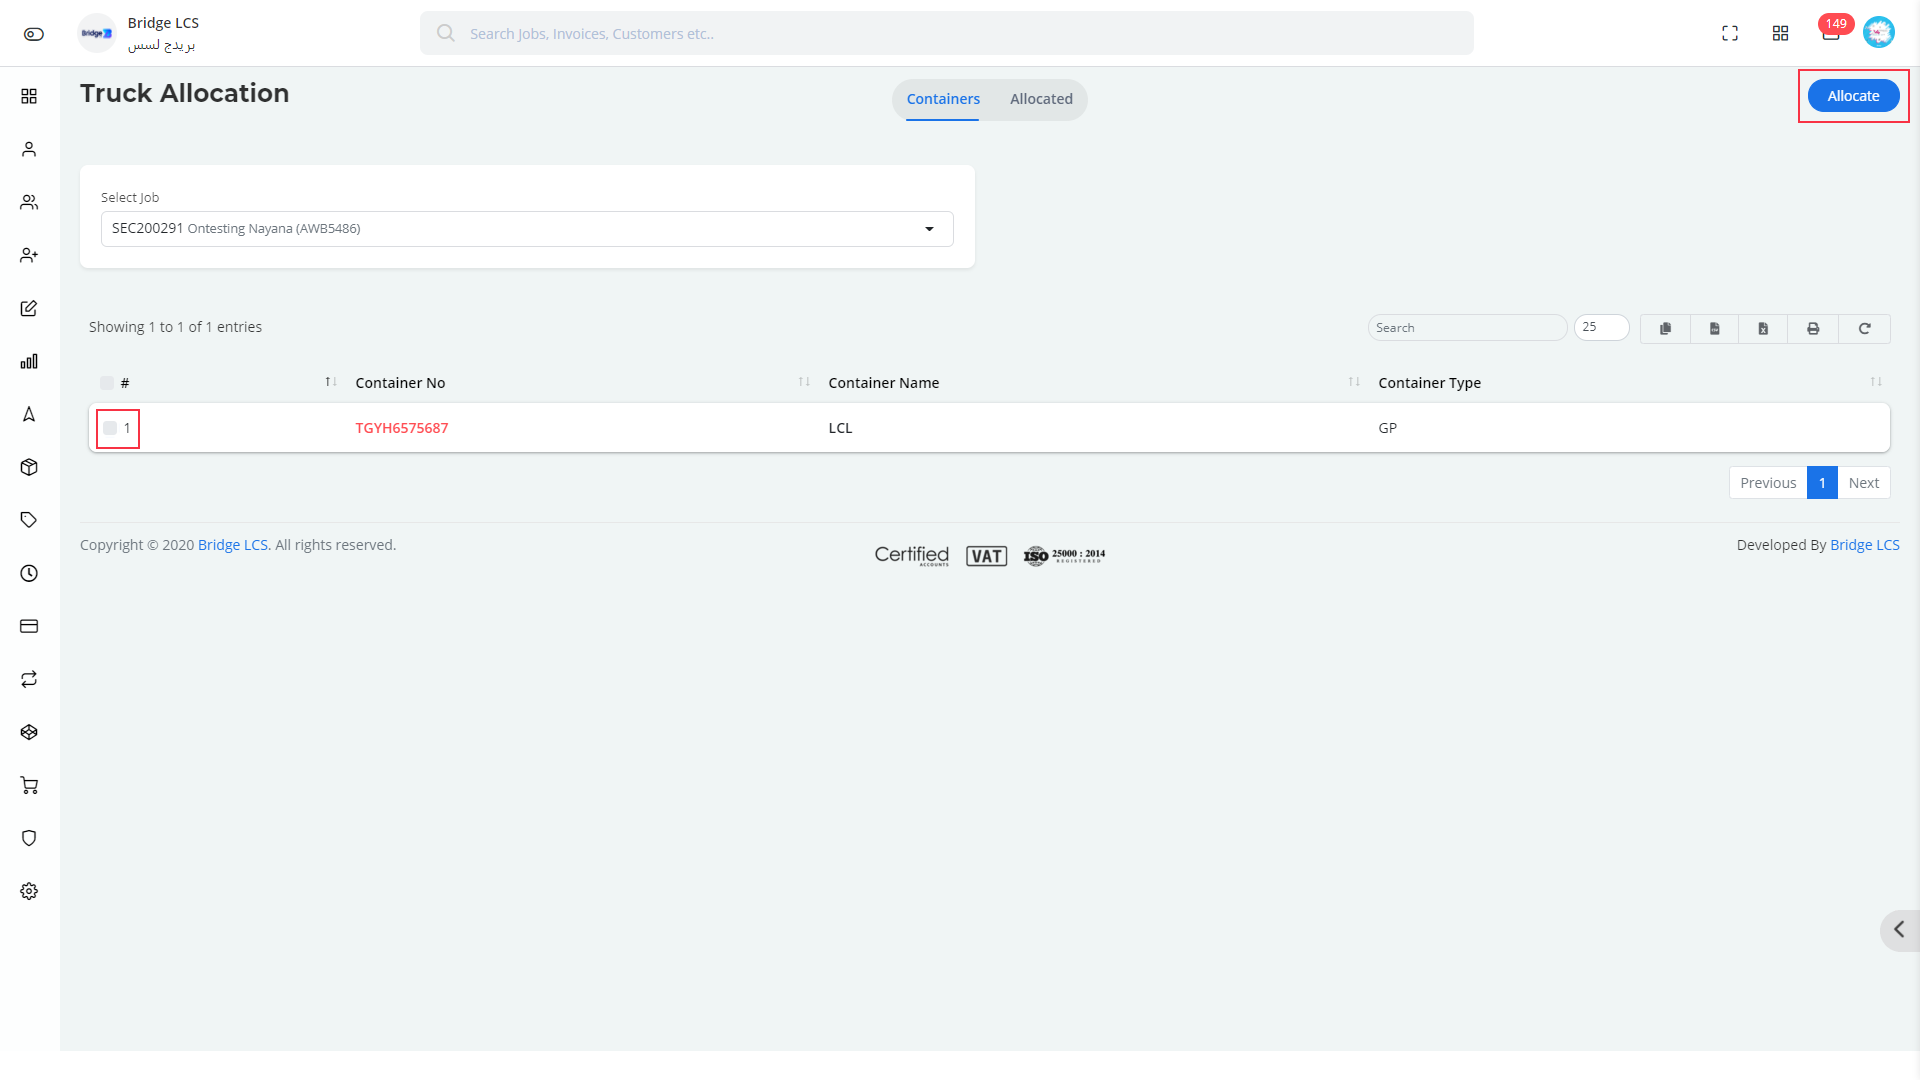Click the security/shield sidebar icon
The height and width of the screenshot is (1080, 1920).
(29, 839)
